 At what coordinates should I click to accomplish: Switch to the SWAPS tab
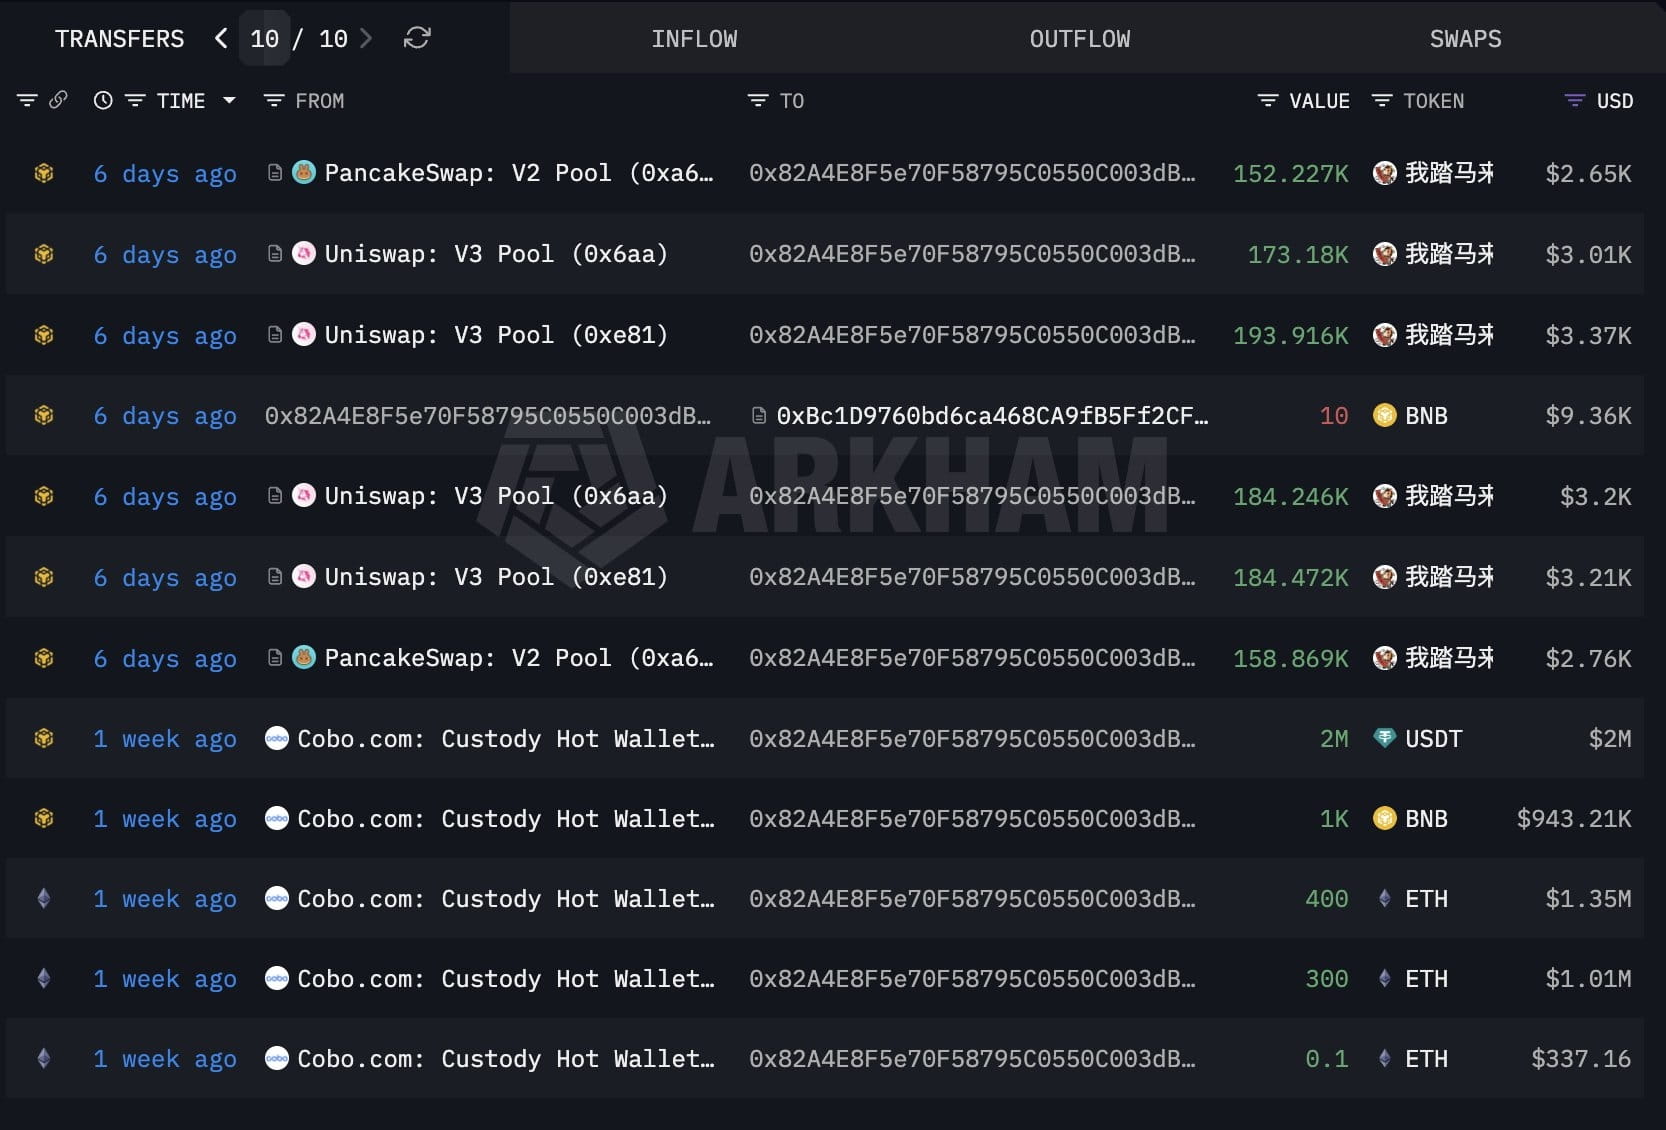coord(1465,39)
